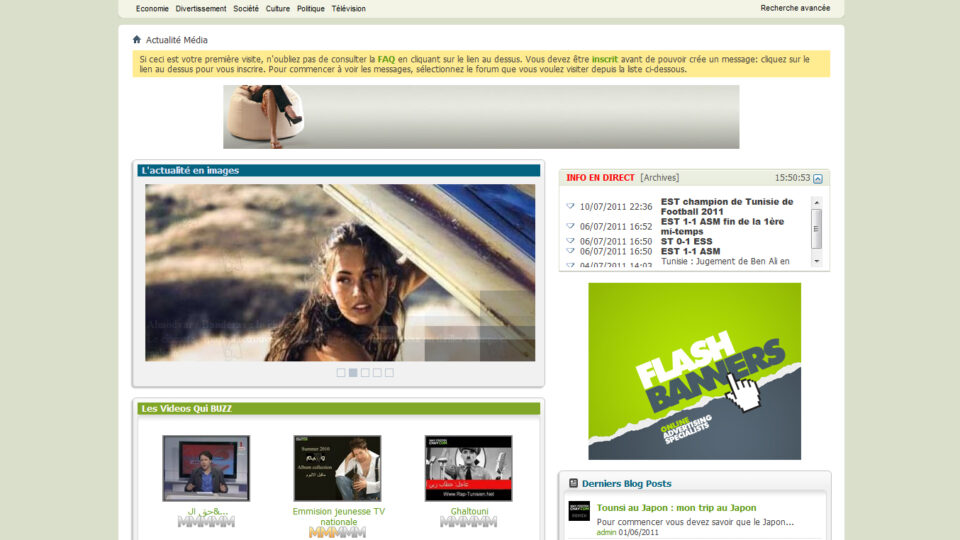Click the rating bar under the first video
960x540 pixels.
206,522
